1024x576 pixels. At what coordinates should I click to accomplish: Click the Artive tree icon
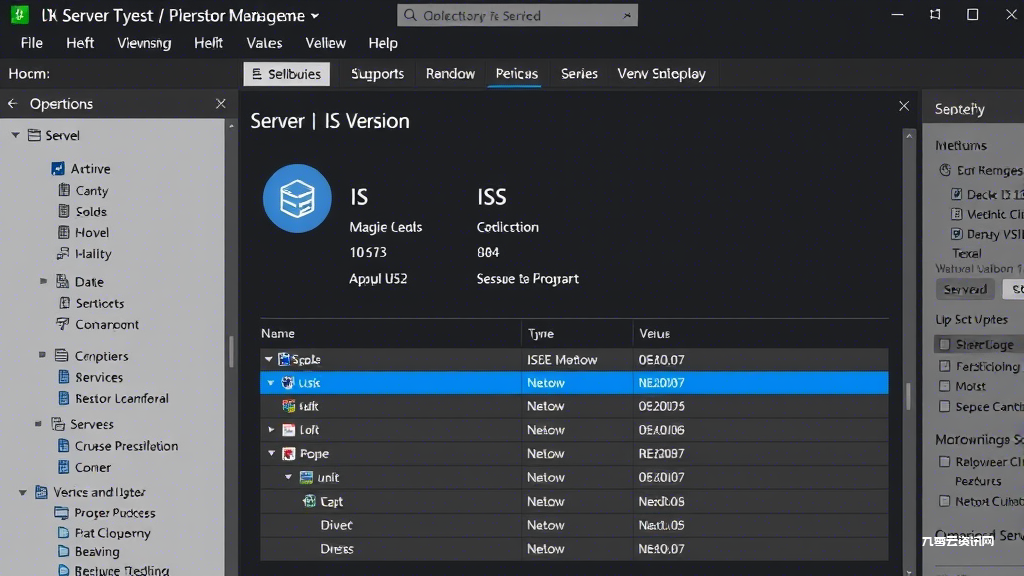point(58,168)
